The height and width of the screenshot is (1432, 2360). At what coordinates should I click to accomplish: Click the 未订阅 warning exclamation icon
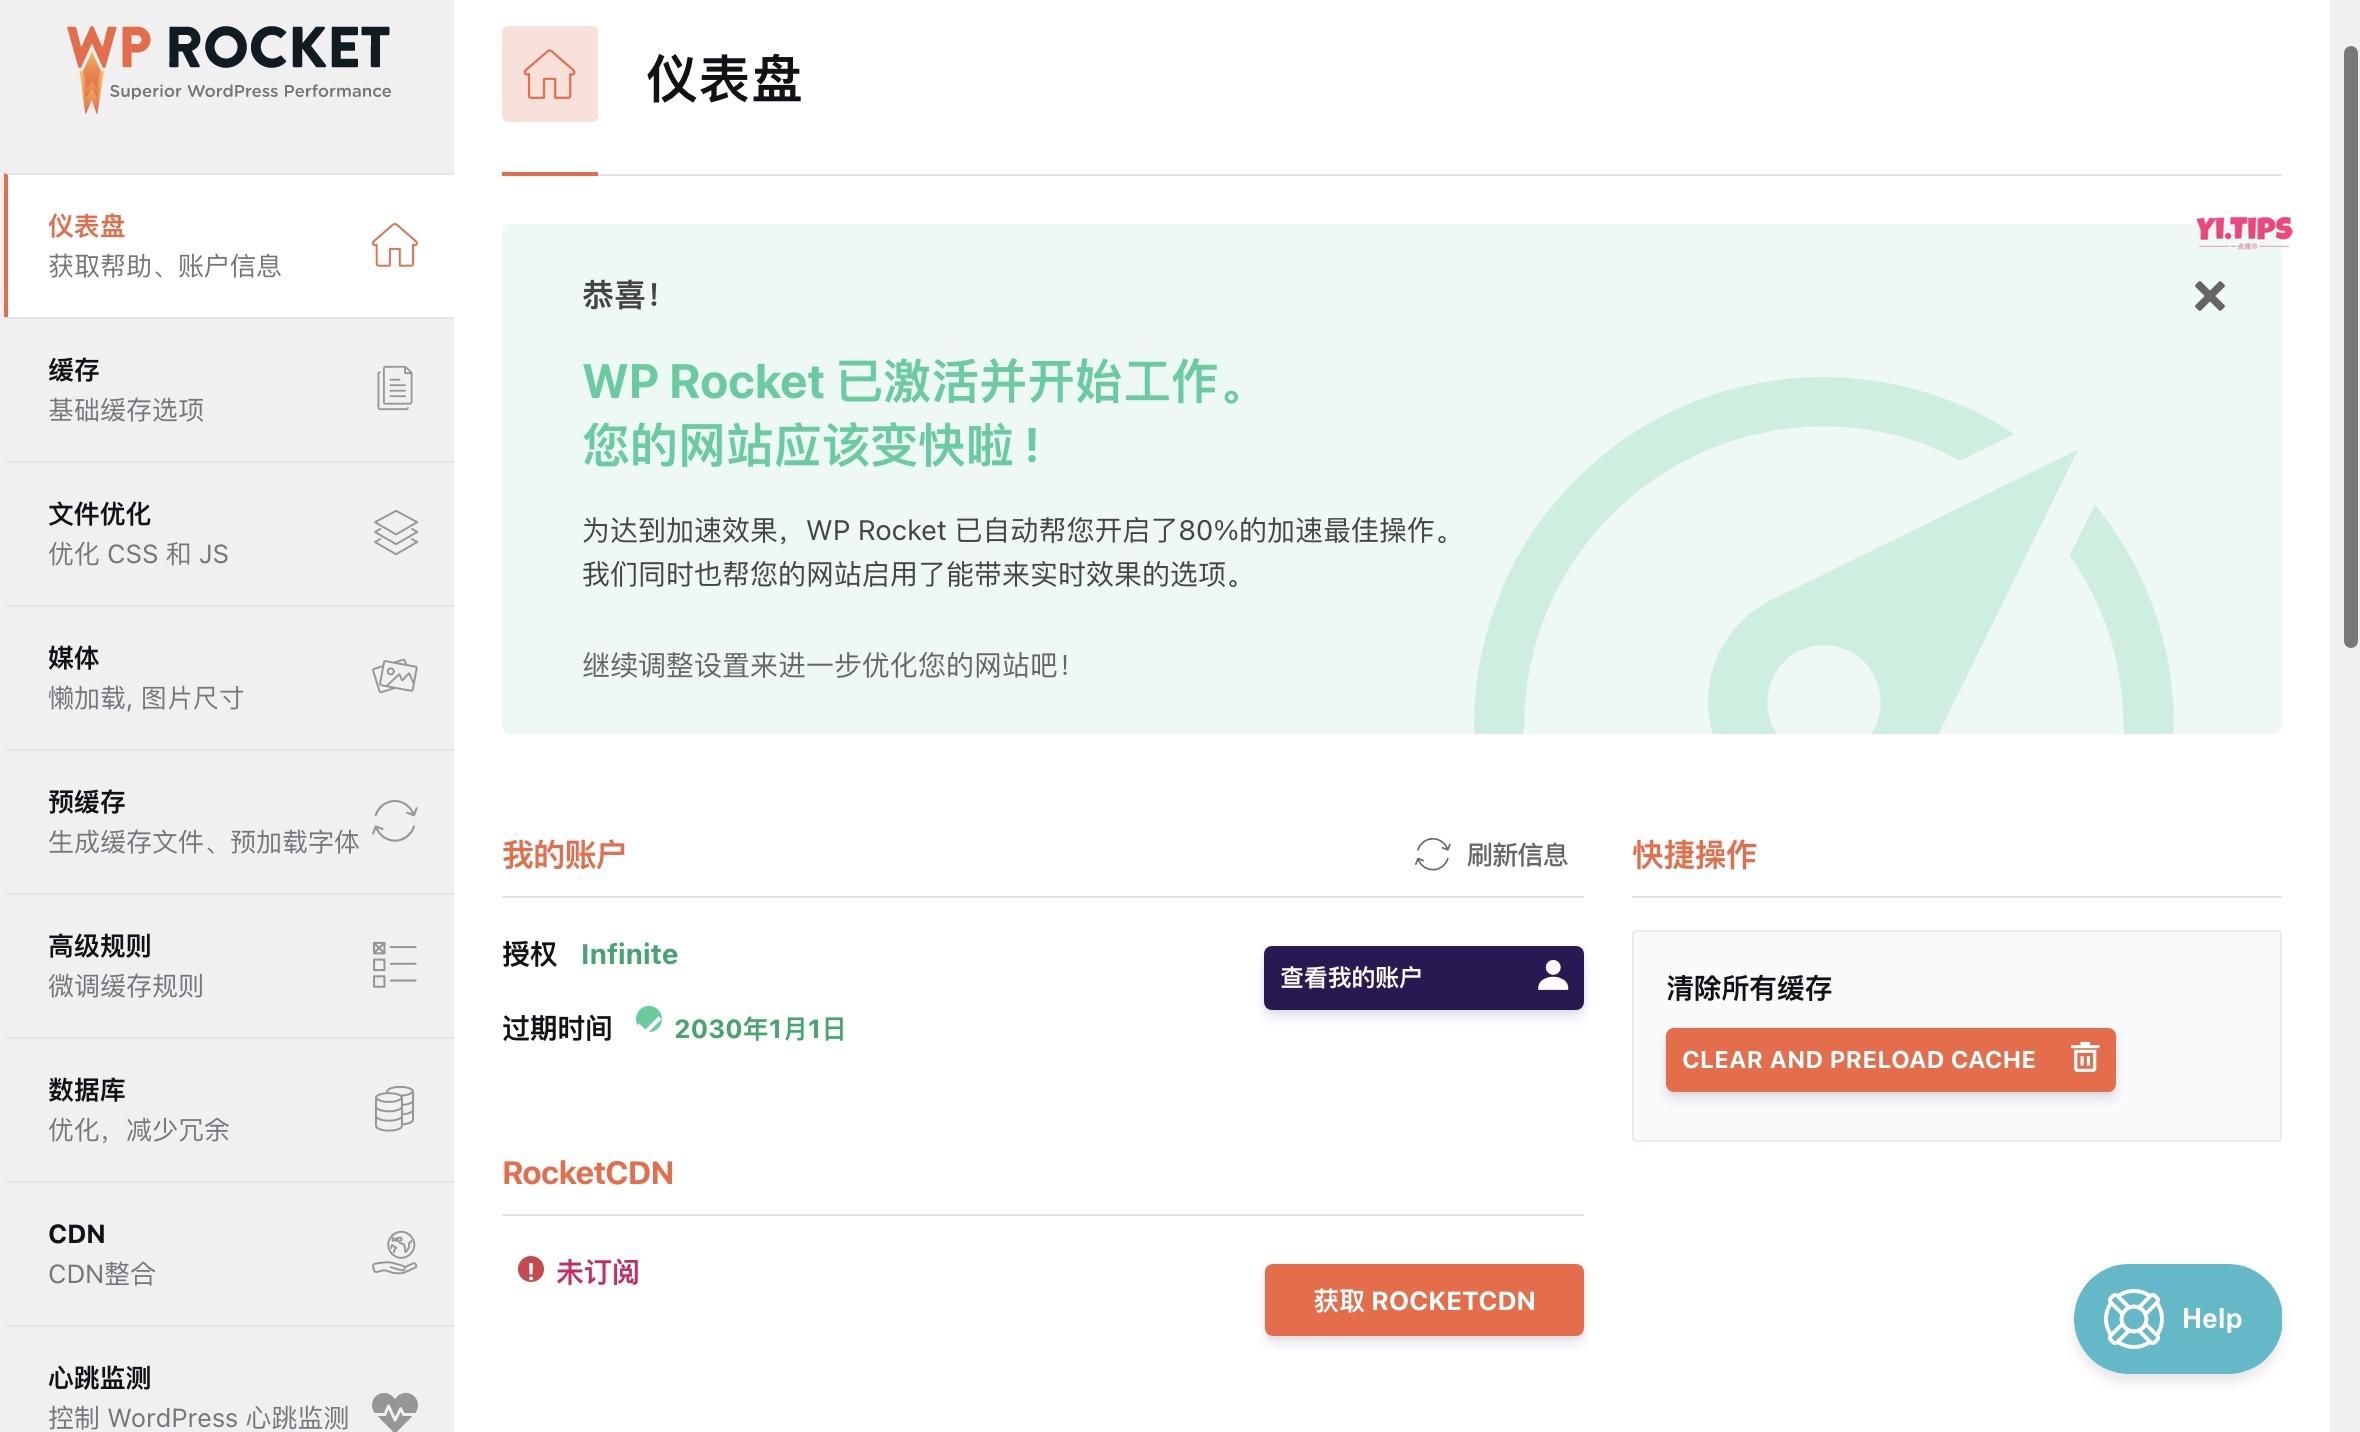click(x=530, y=1270)
